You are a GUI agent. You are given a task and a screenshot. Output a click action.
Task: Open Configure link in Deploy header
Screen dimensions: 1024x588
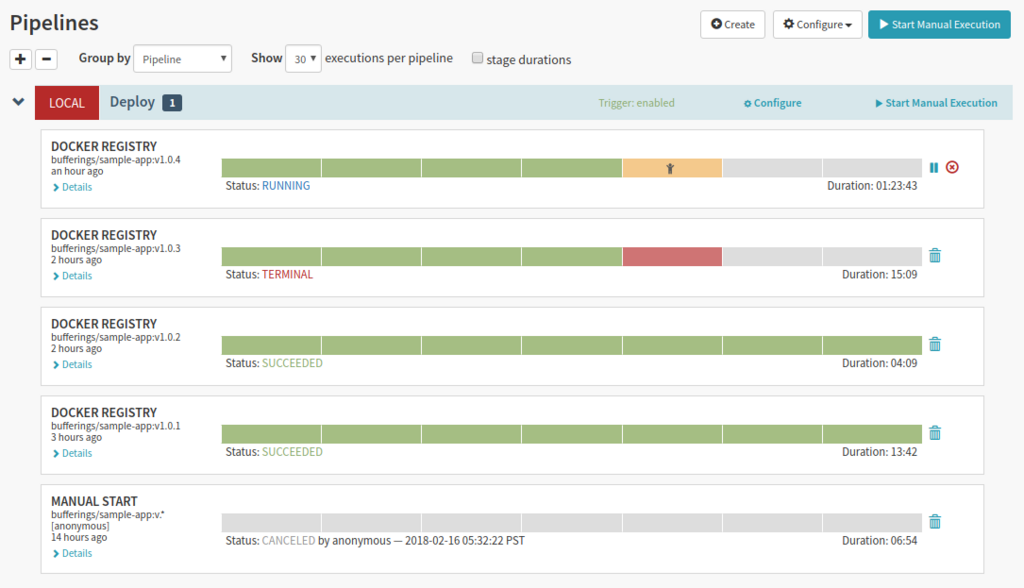tap(773, 103)
